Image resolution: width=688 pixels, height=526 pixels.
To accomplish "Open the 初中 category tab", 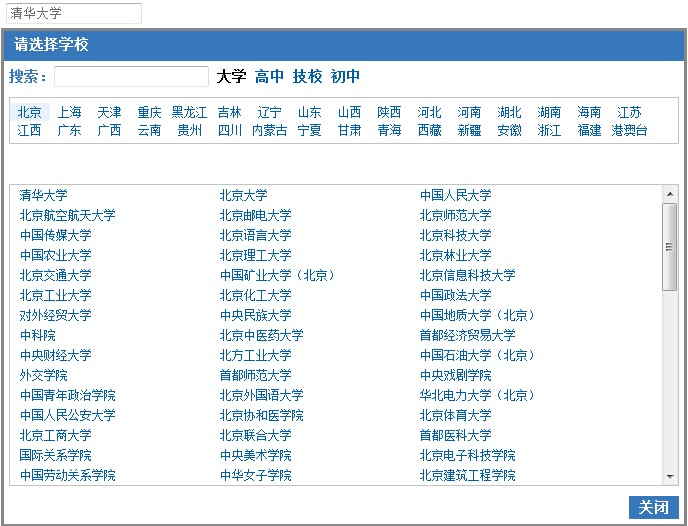I will [345, 77].
